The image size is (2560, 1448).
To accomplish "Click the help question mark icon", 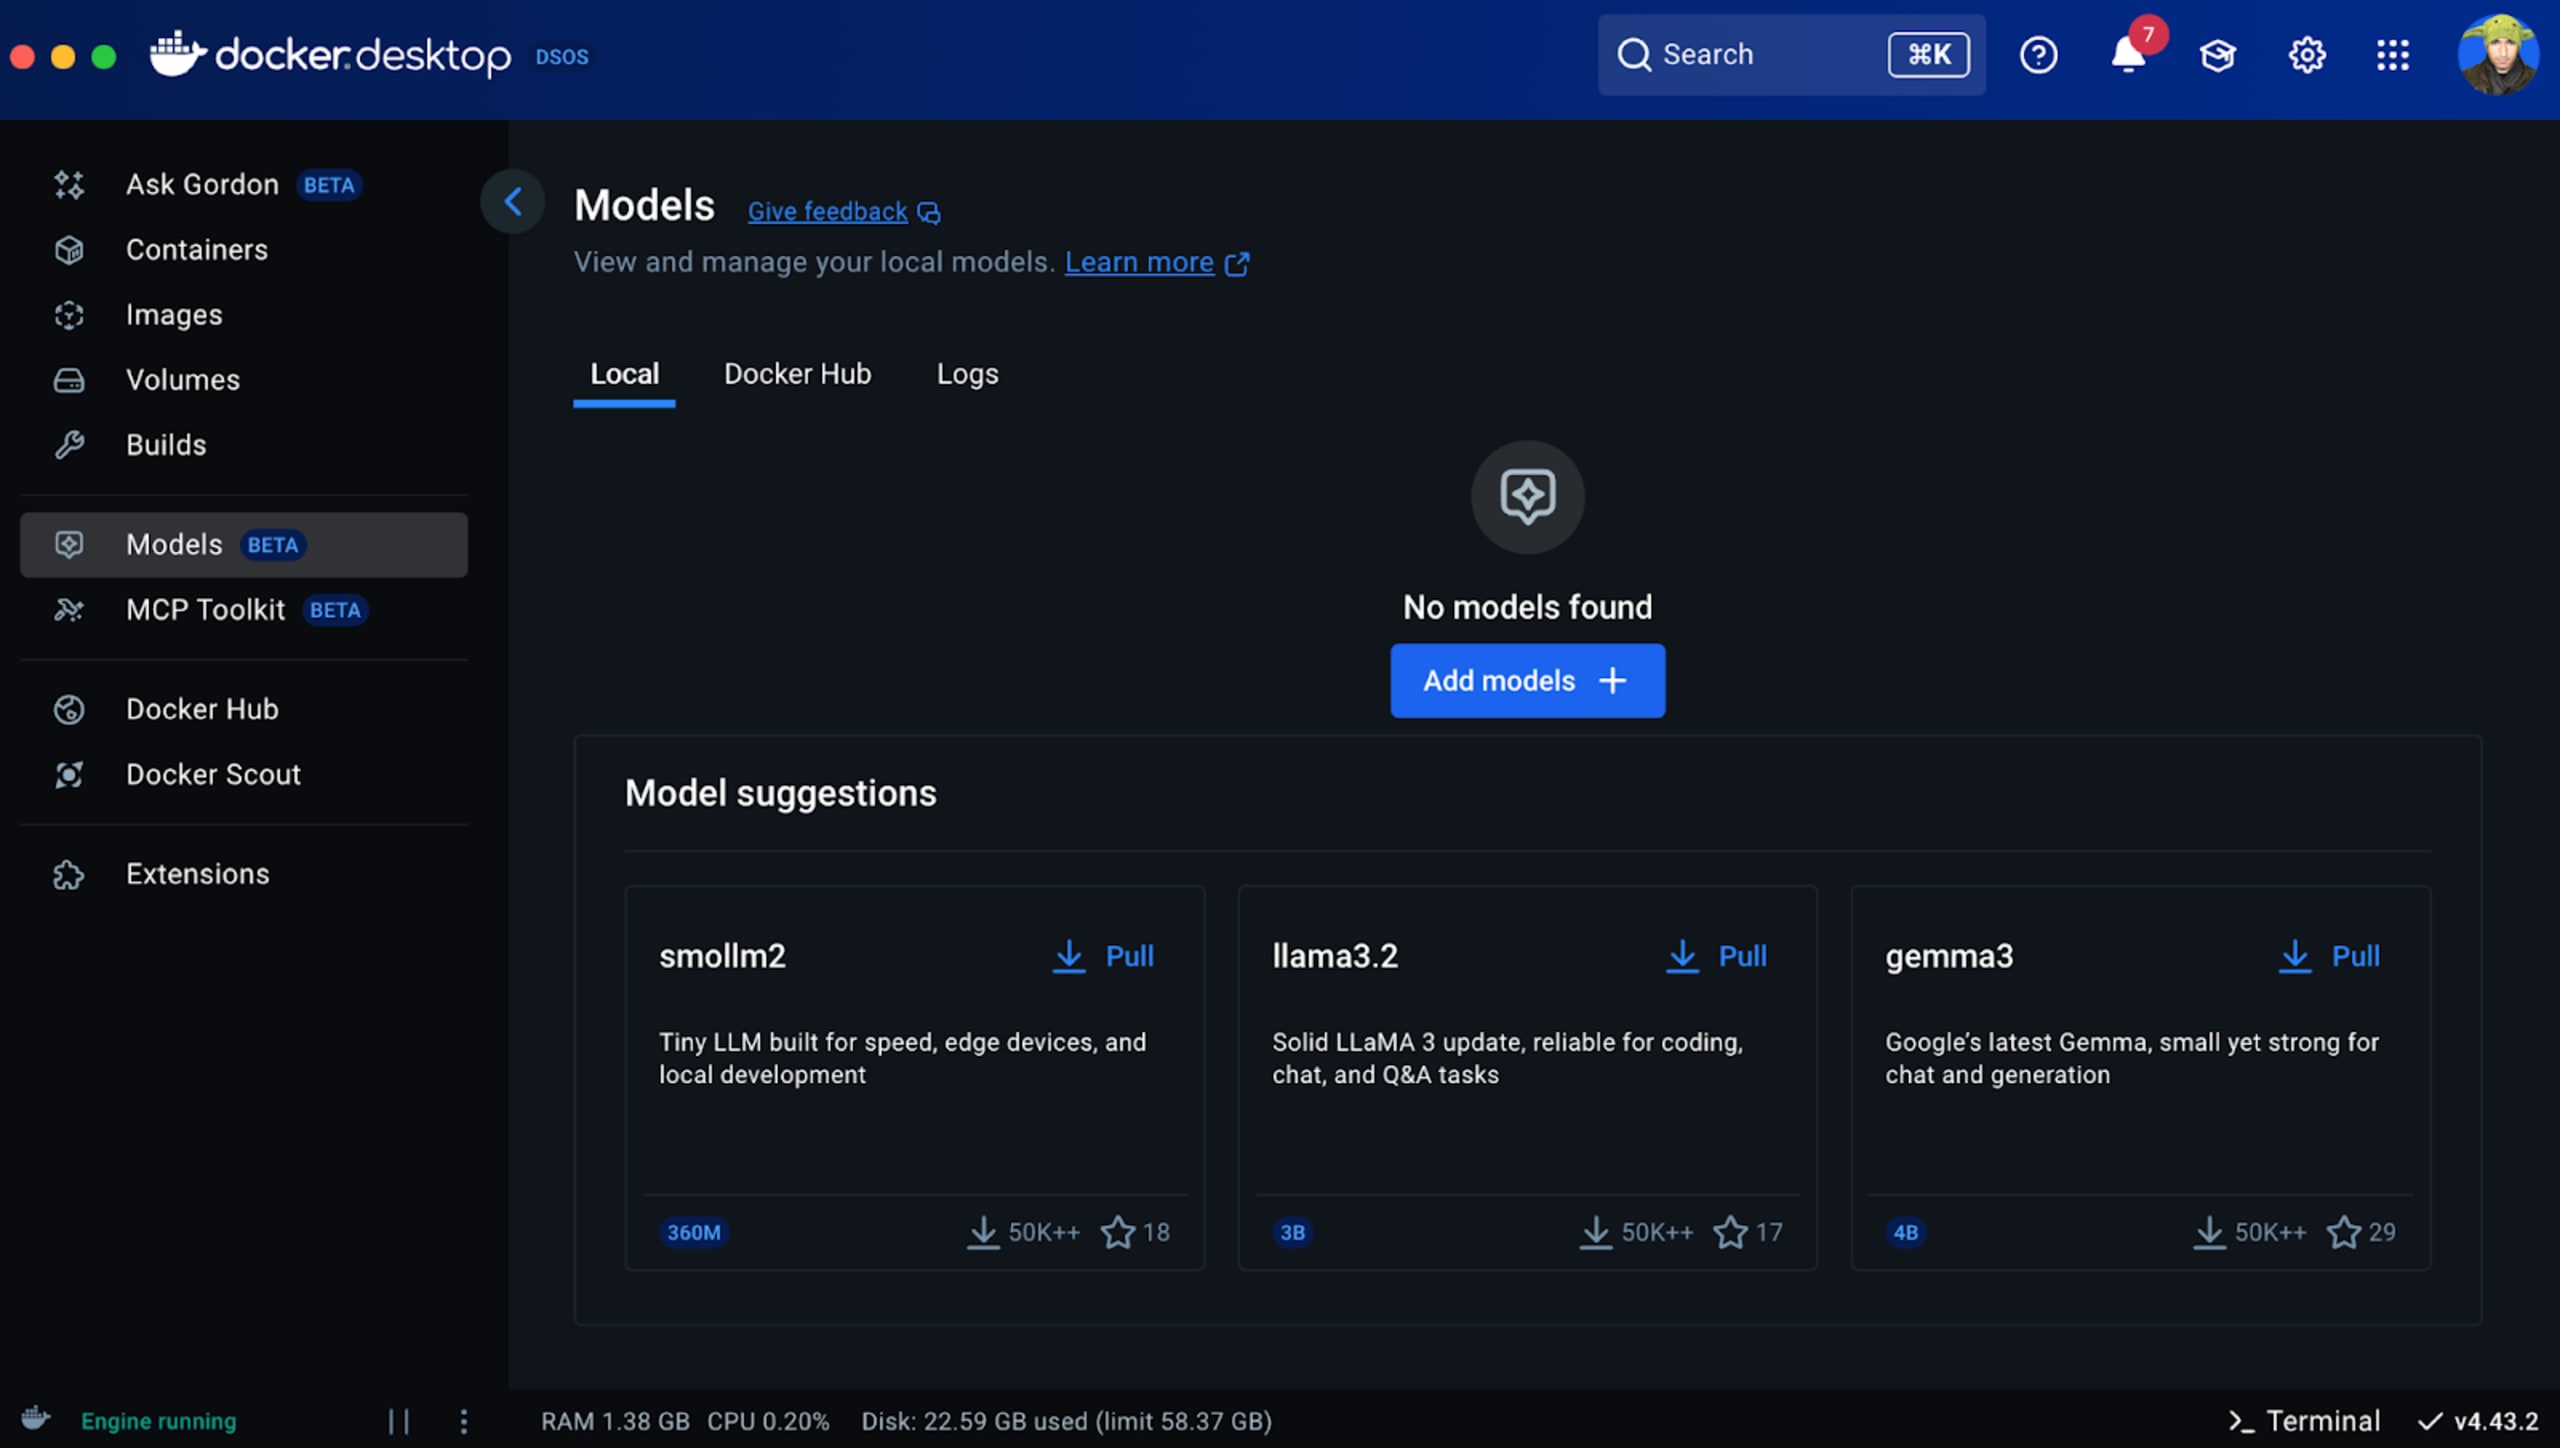I will (x=2038, y=55).
